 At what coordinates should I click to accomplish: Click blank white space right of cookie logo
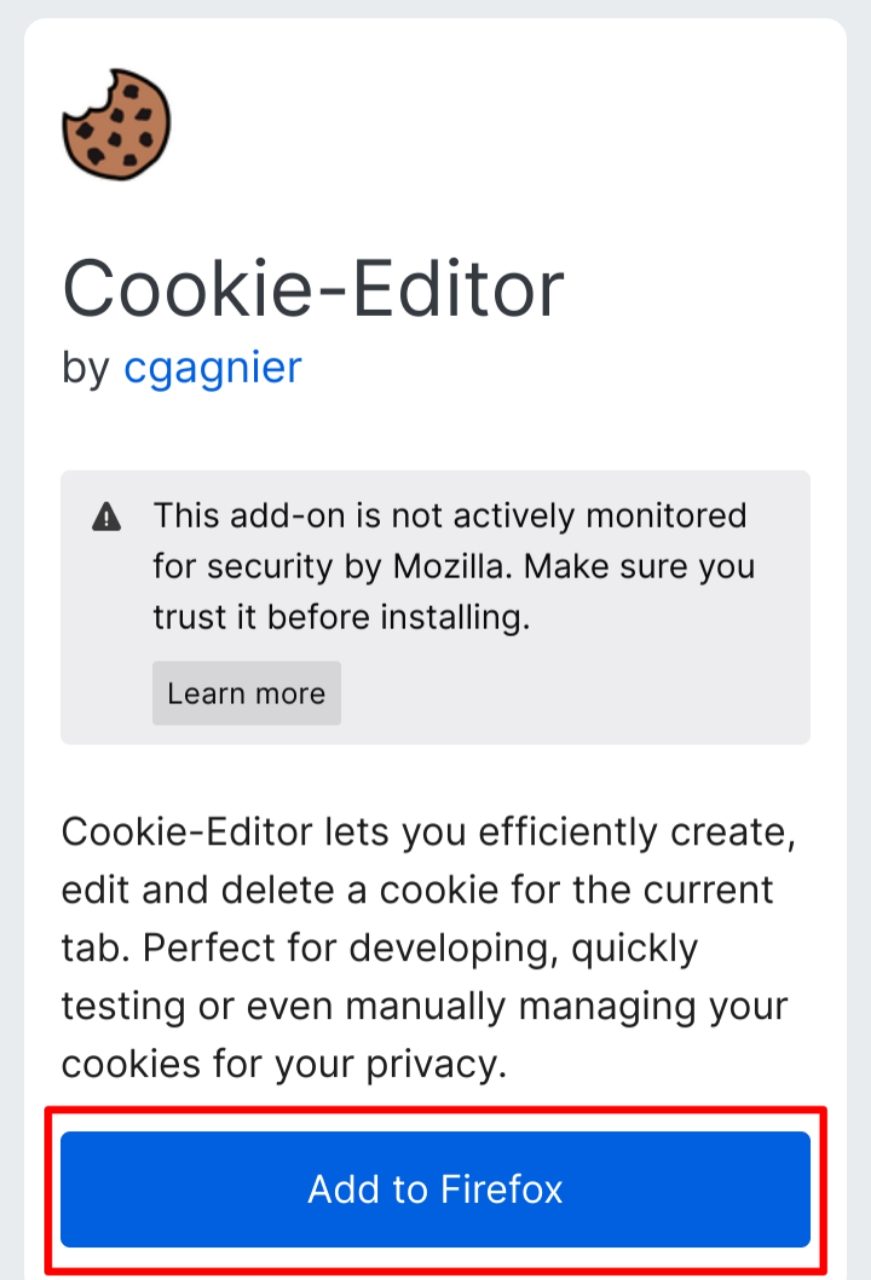(x=500, y=126)
